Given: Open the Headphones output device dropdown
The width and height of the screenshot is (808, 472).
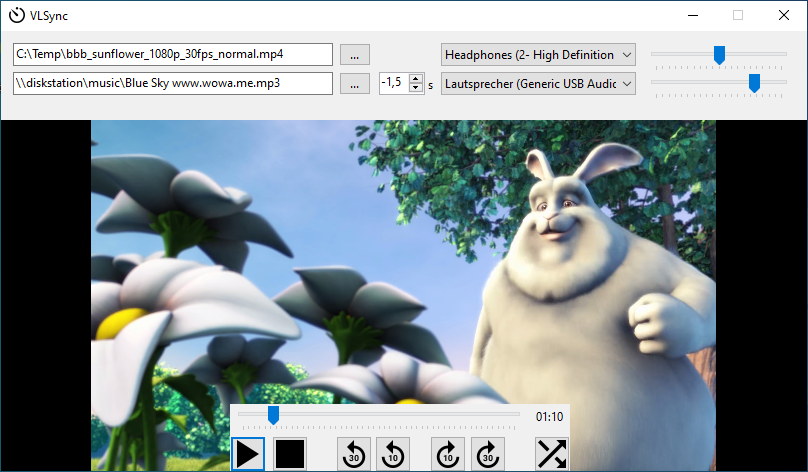Looking at the screenshot, I should tap(538, 55).
